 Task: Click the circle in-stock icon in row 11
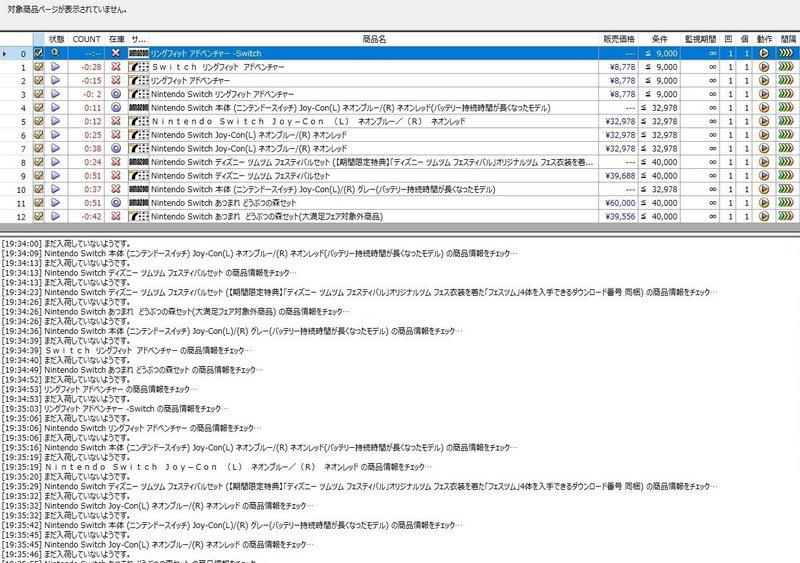(x=116, y=203)
